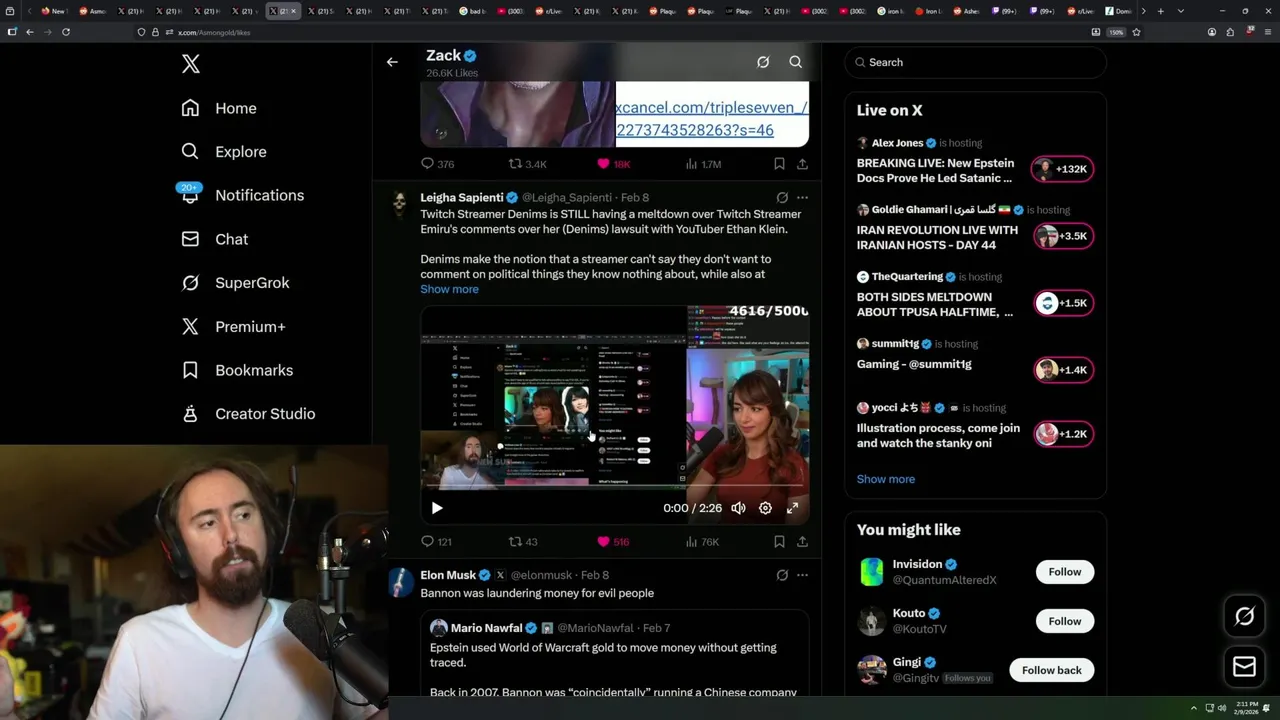1280x720 pixels.
Task: Open Notifications in the sidebar
Action: click(x=242, y=195)
